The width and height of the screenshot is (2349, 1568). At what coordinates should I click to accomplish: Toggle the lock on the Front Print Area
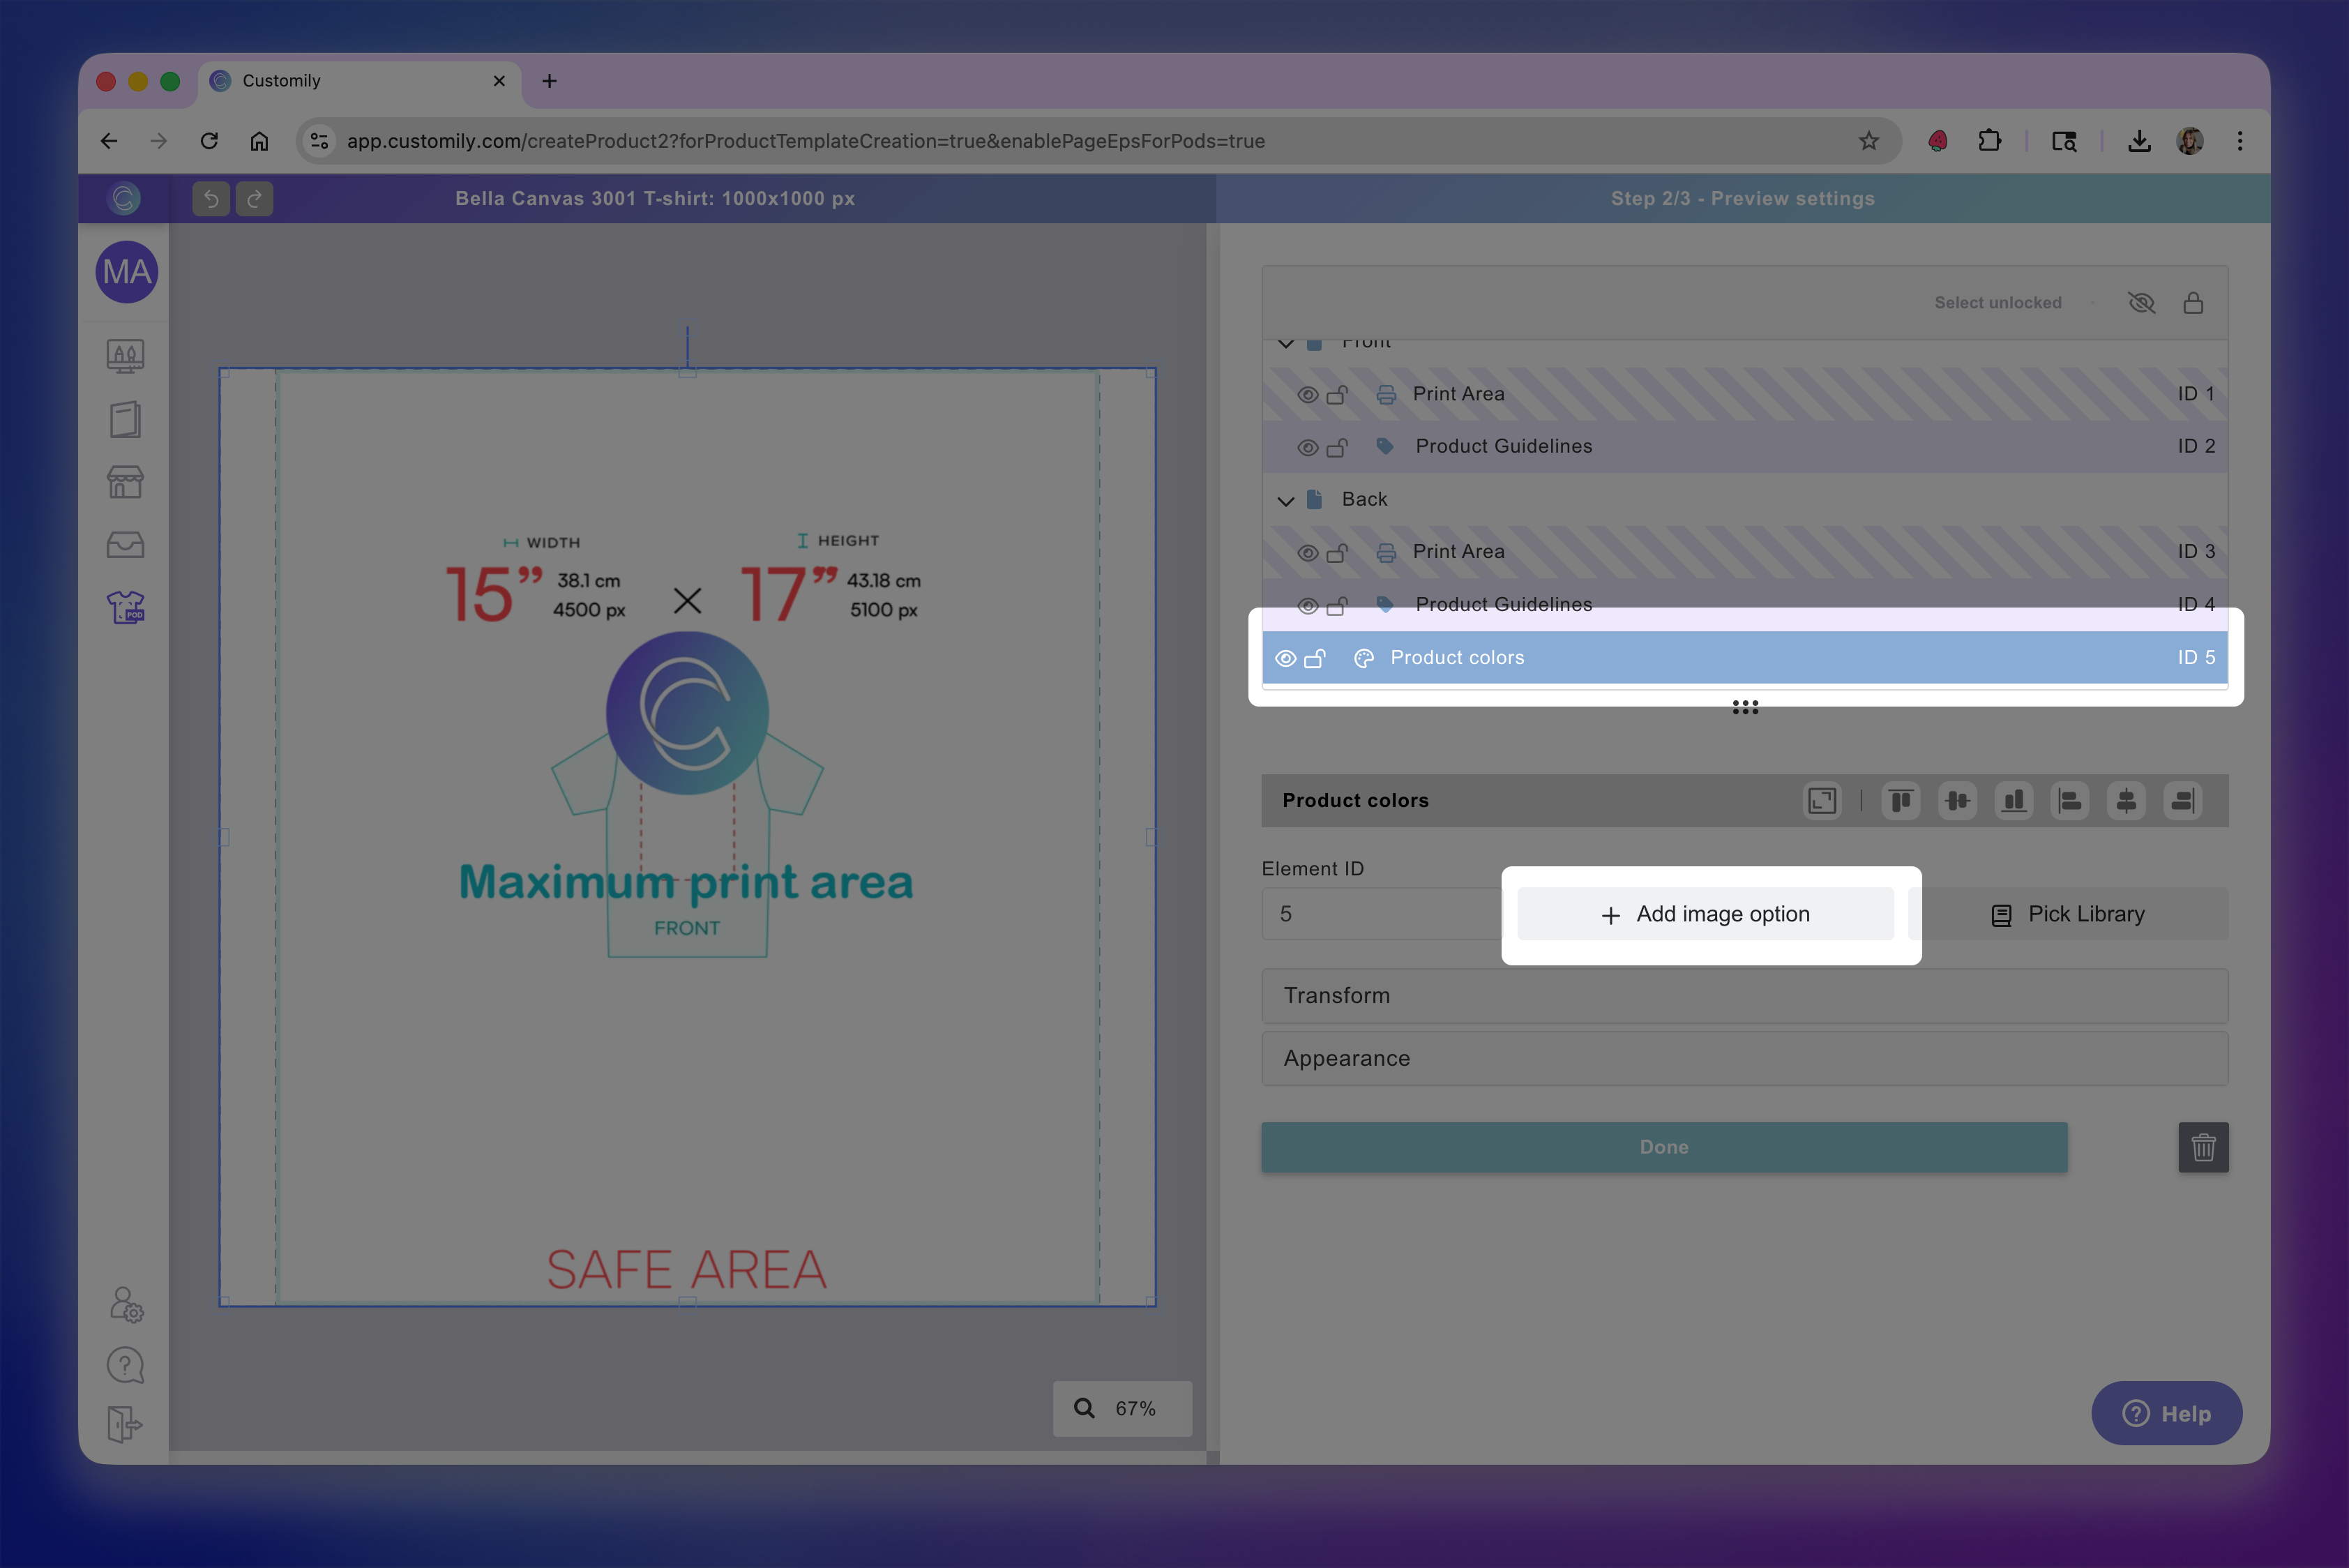coord(1337,393)
